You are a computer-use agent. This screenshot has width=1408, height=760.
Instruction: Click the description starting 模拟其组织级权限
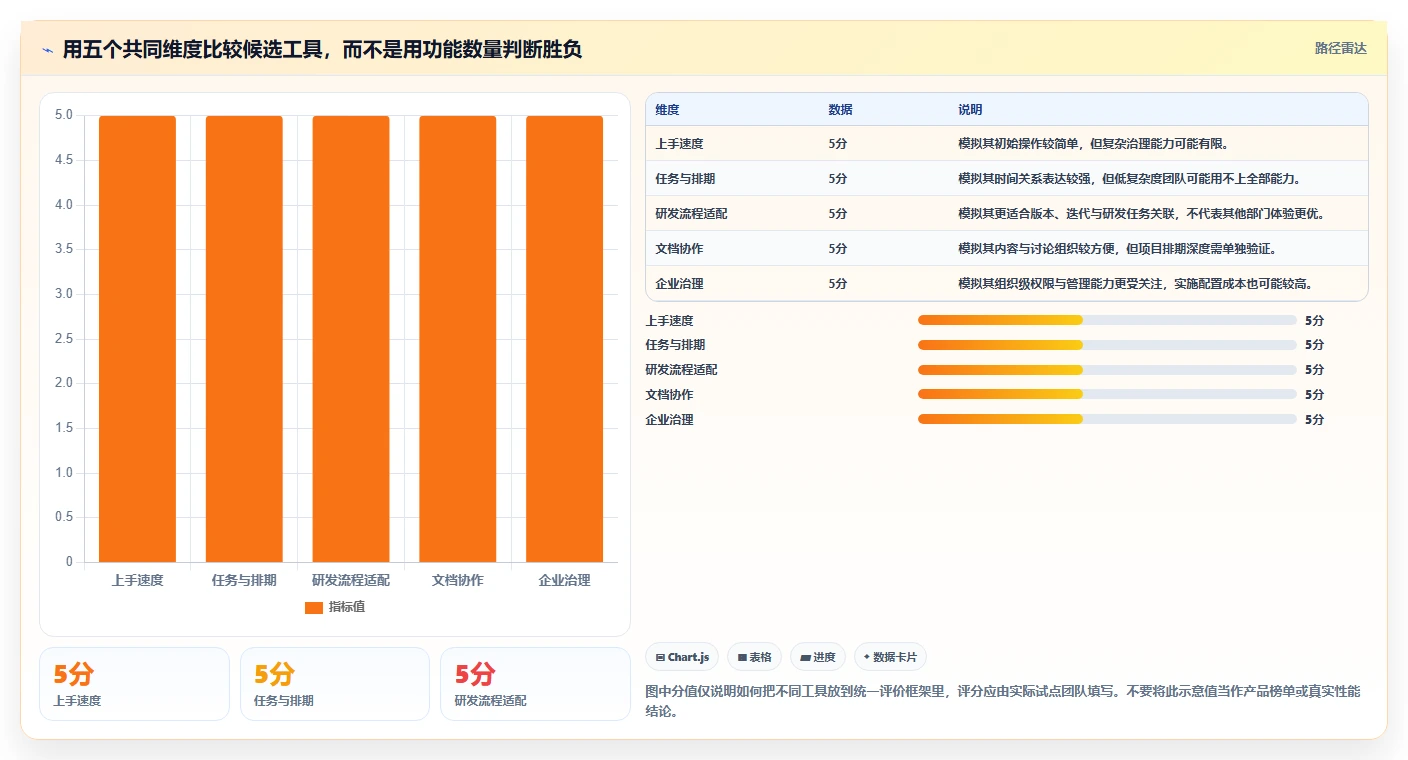pyautogui.click(x=1135, y=284)
